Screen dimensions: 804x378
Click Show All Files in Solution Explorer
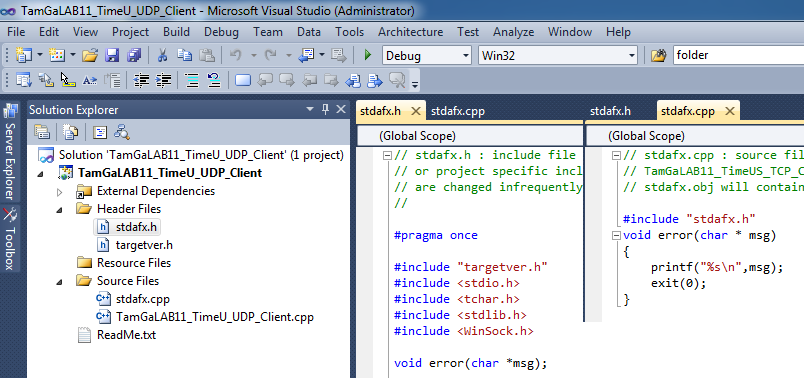pos(70,132)
